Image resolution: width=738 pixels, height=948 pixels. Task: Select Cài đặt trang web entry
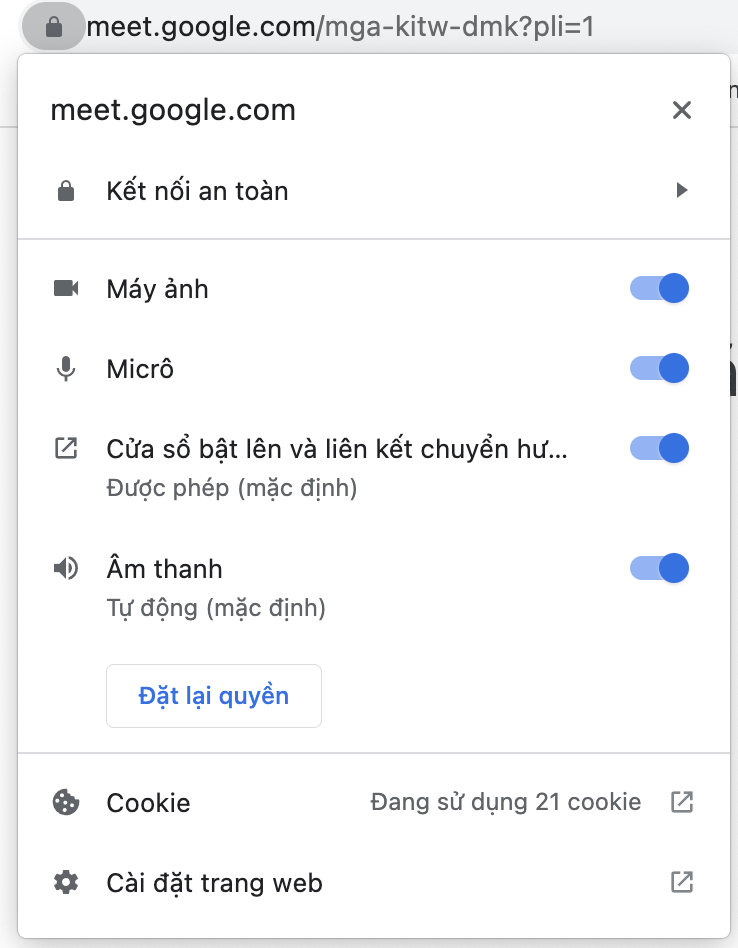point(214,882)
